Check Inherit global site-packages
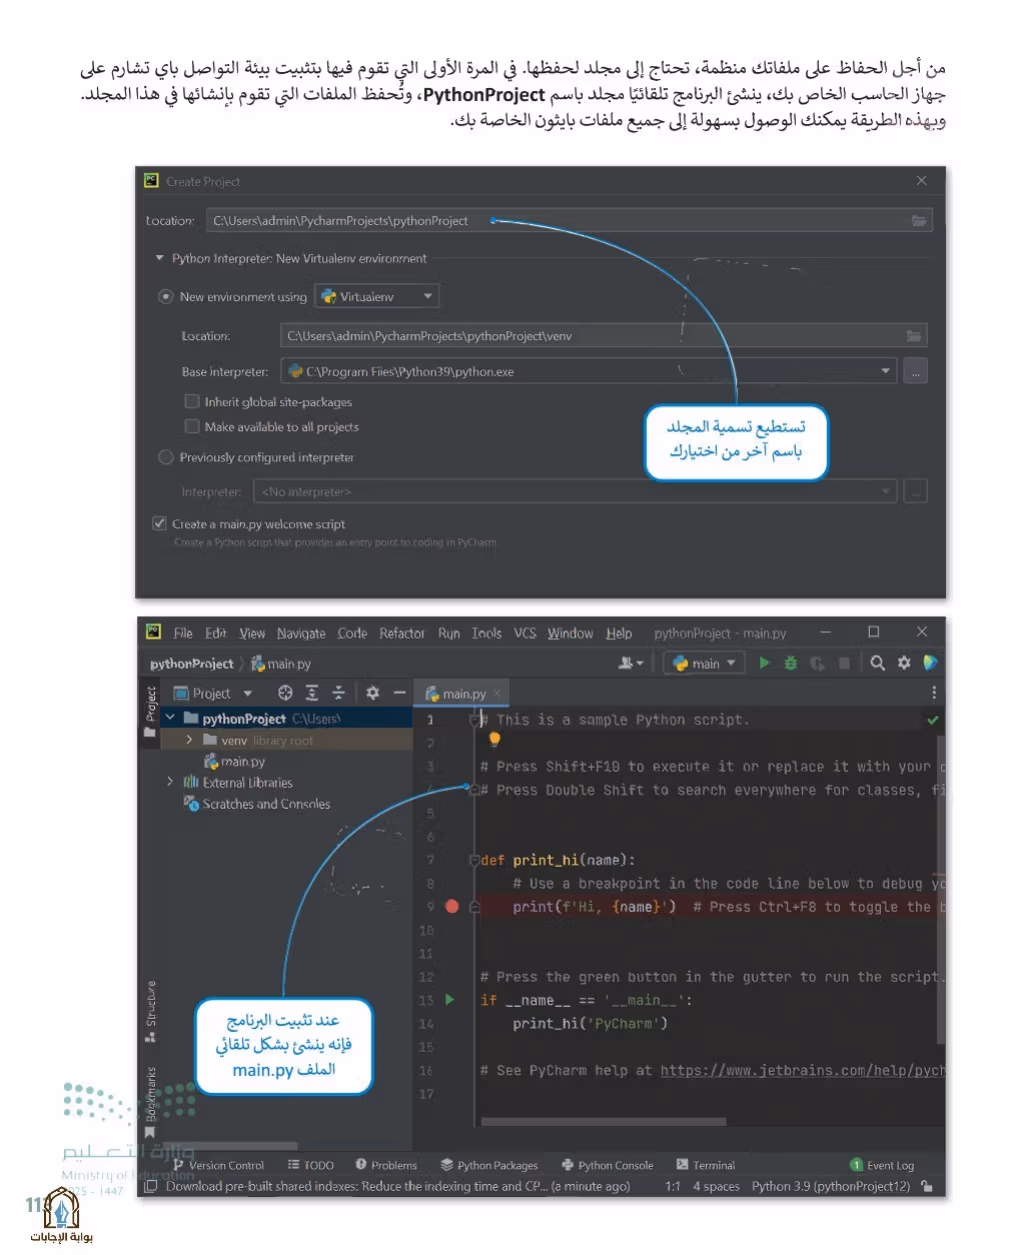 192,401
